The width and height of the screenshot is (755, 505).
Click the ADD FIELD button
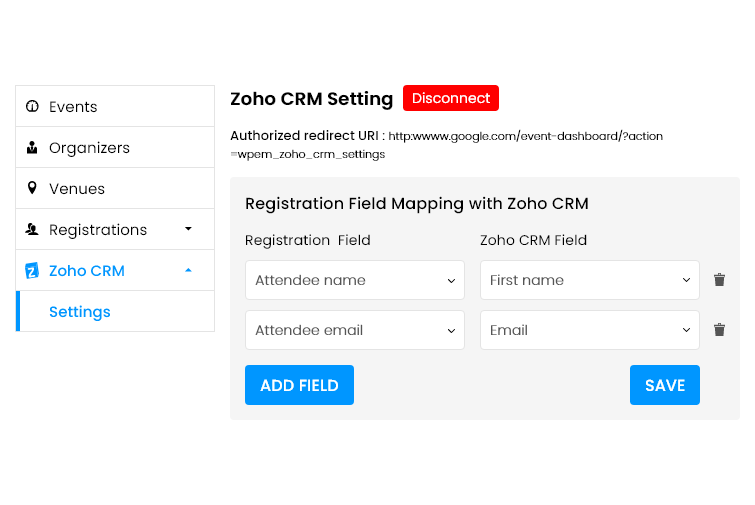coord(299,385)
